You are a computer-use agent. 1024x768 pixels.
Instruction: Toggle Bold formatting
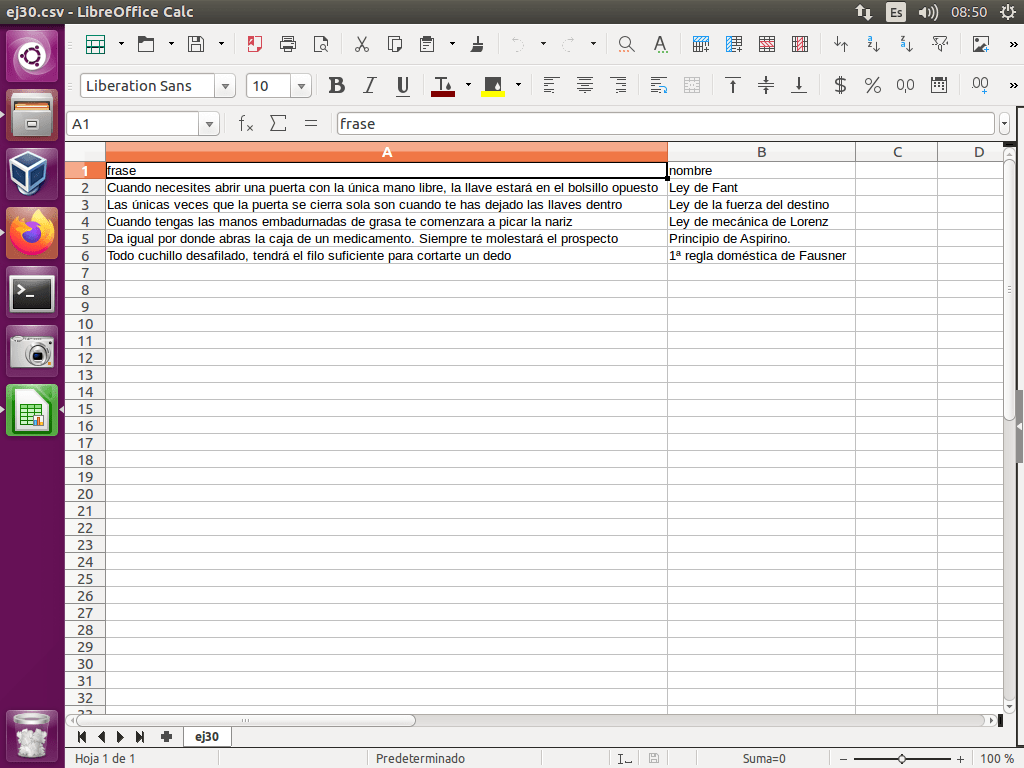tap(337, 86)
